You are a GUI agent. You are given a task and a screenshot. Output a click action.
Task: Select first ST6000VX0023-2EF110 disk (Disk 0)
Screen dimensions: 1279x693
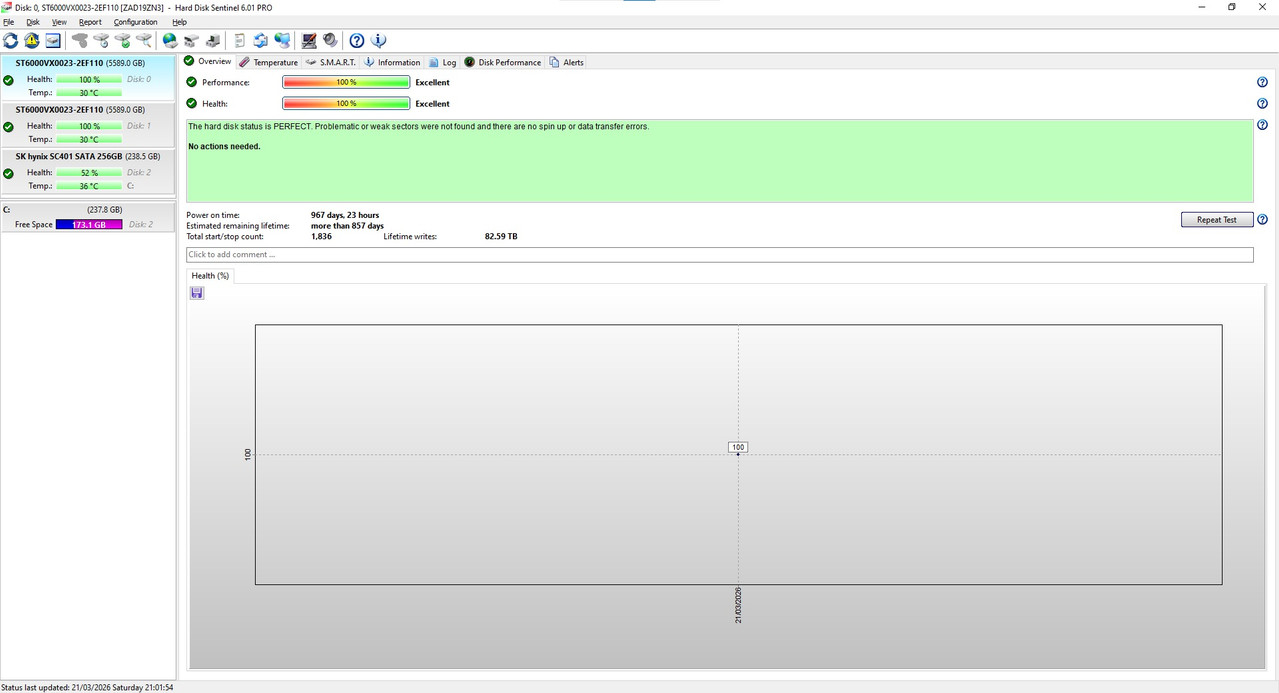point(88,77)
